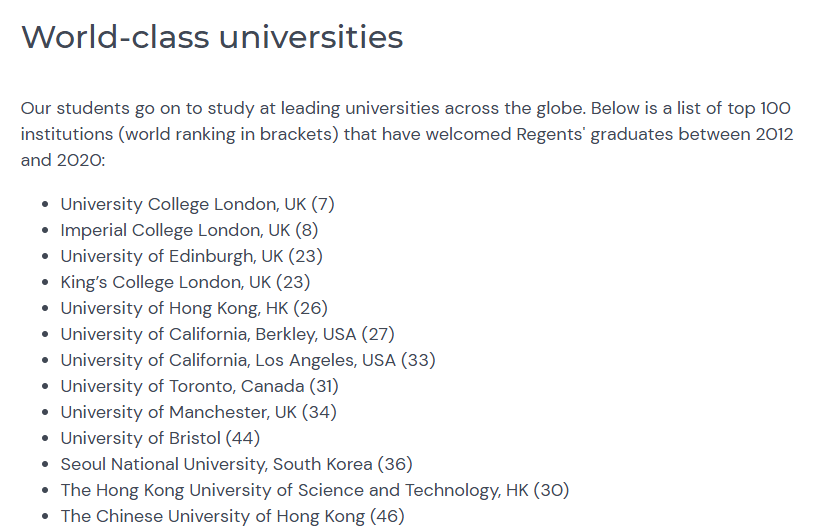Select University of Edinburgh, UK (23)

pos(192,256)
